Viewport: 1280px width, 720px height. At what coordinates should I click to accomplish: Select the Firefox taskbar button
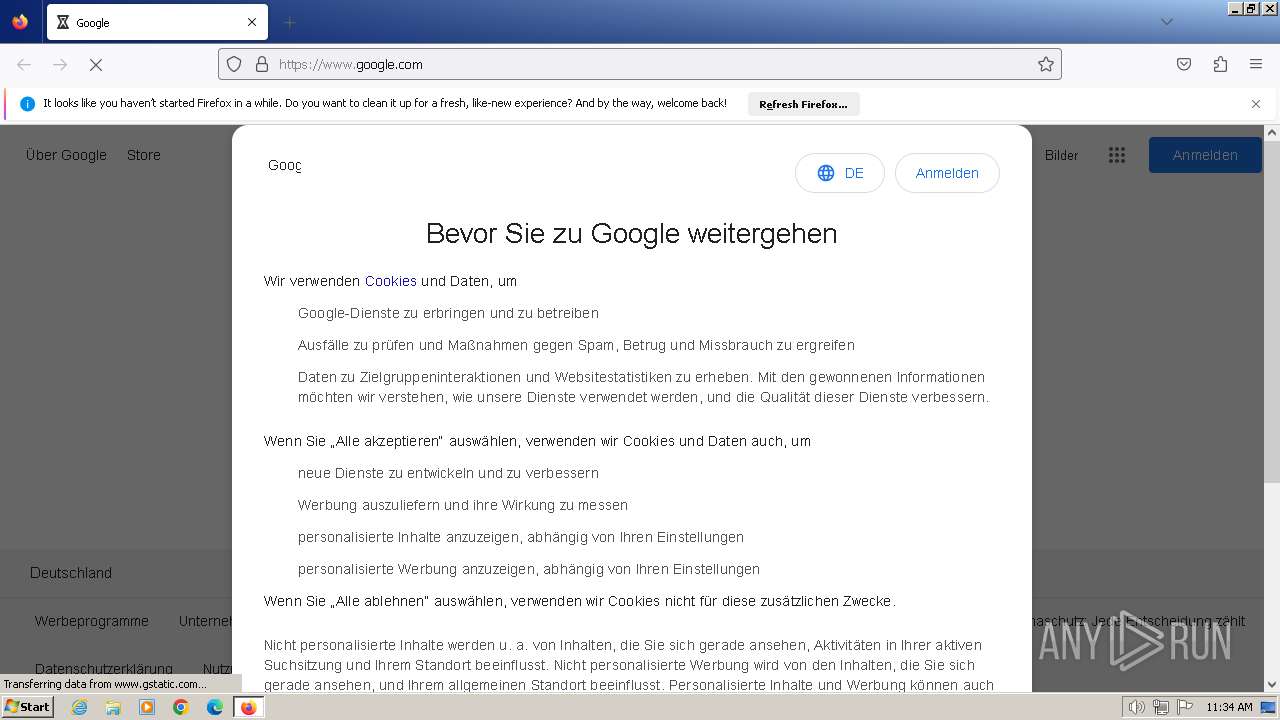(x=248, y=707)
